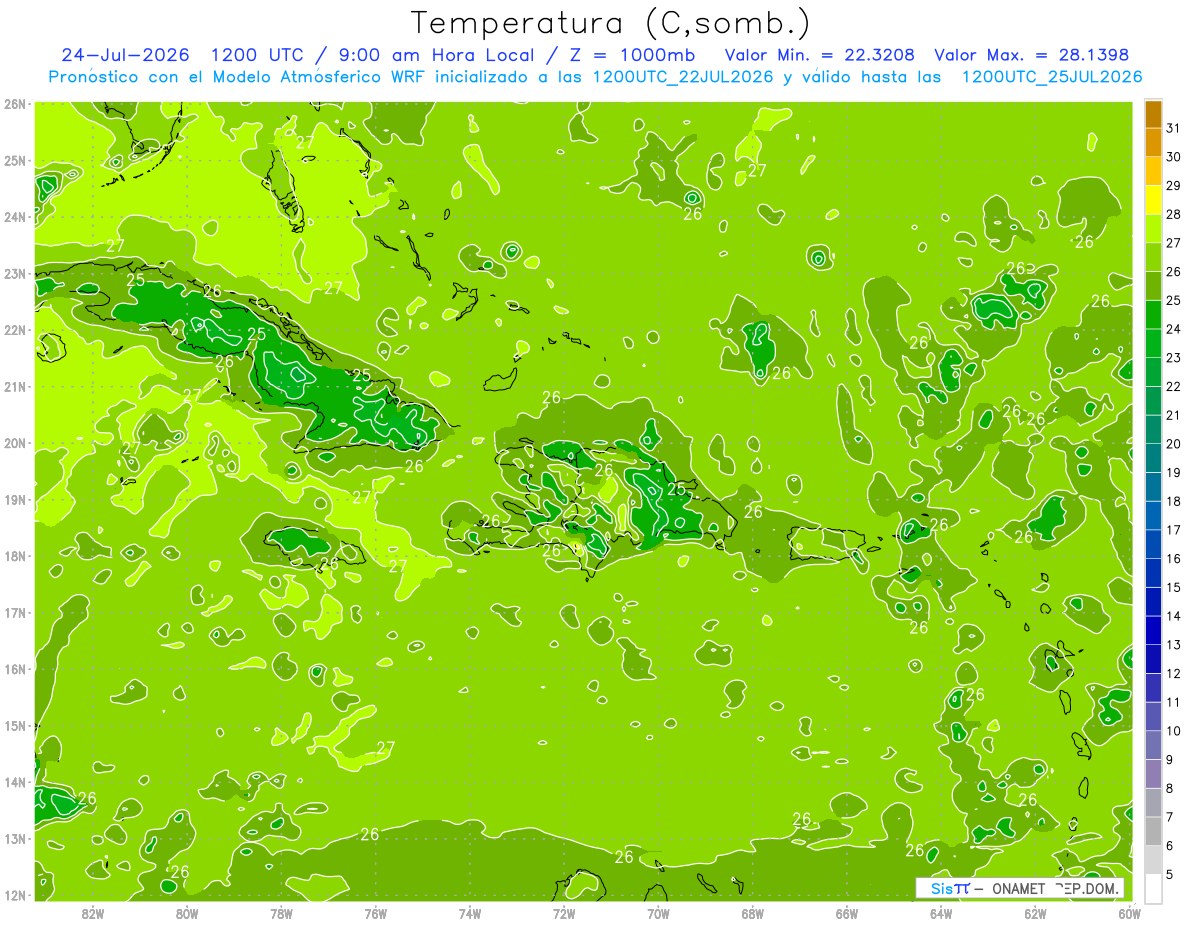Click latitude axis label "22N"

point(16,330)
